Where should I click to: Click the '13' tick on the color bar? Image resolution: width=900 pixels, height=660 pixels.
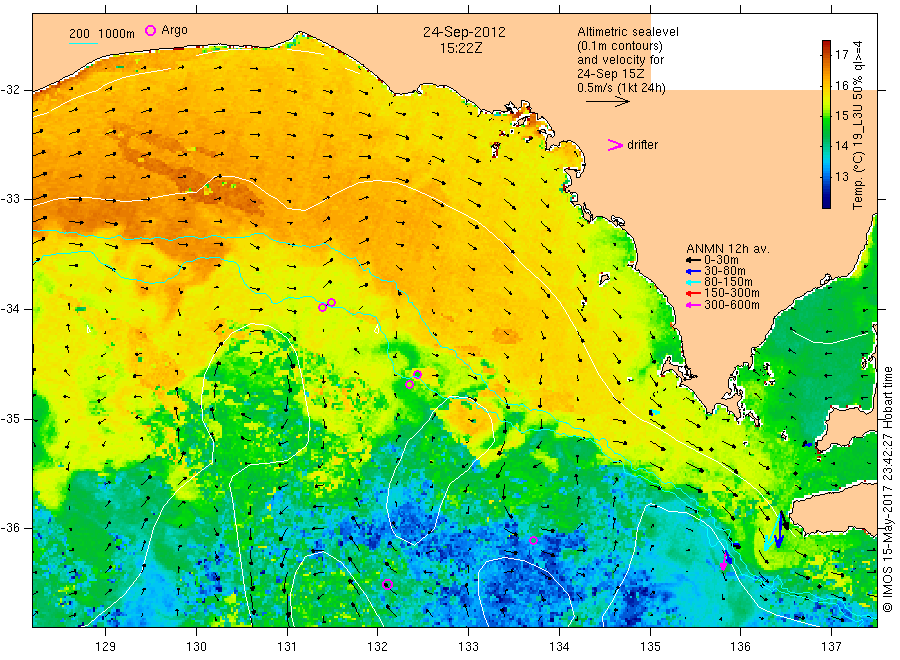(x=841, y=176)
